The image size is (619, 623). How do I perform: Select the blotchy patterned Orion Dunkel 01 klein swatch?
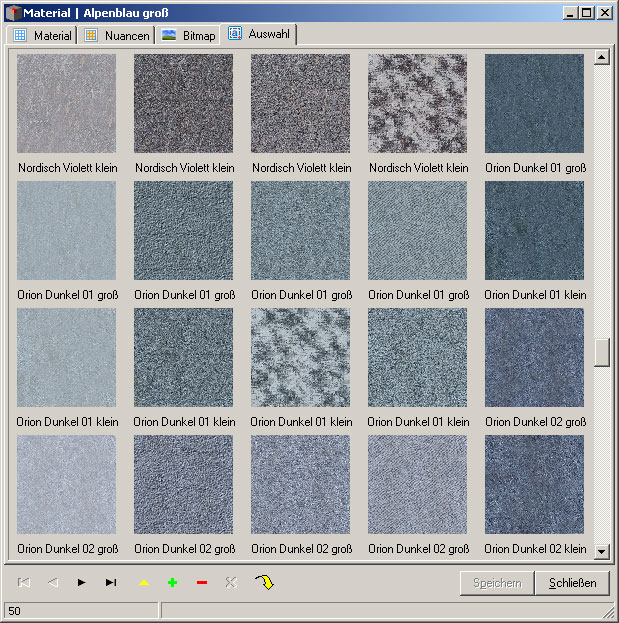(x=300, y=357)
